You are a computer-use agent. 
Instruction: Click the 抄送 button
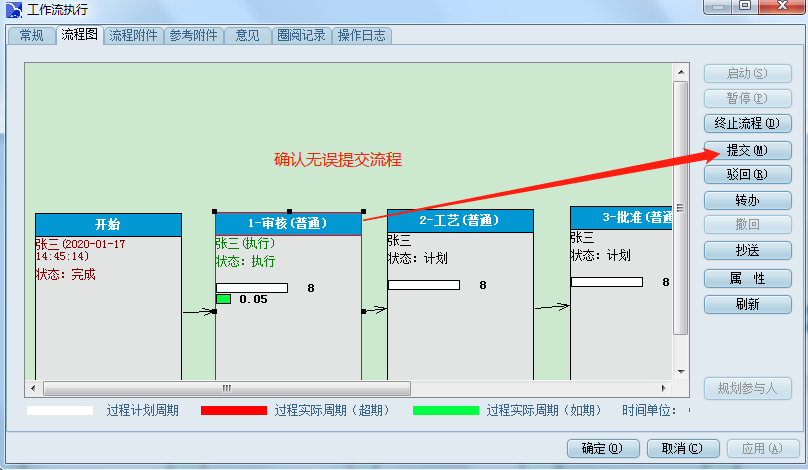[x=747, y=250]
